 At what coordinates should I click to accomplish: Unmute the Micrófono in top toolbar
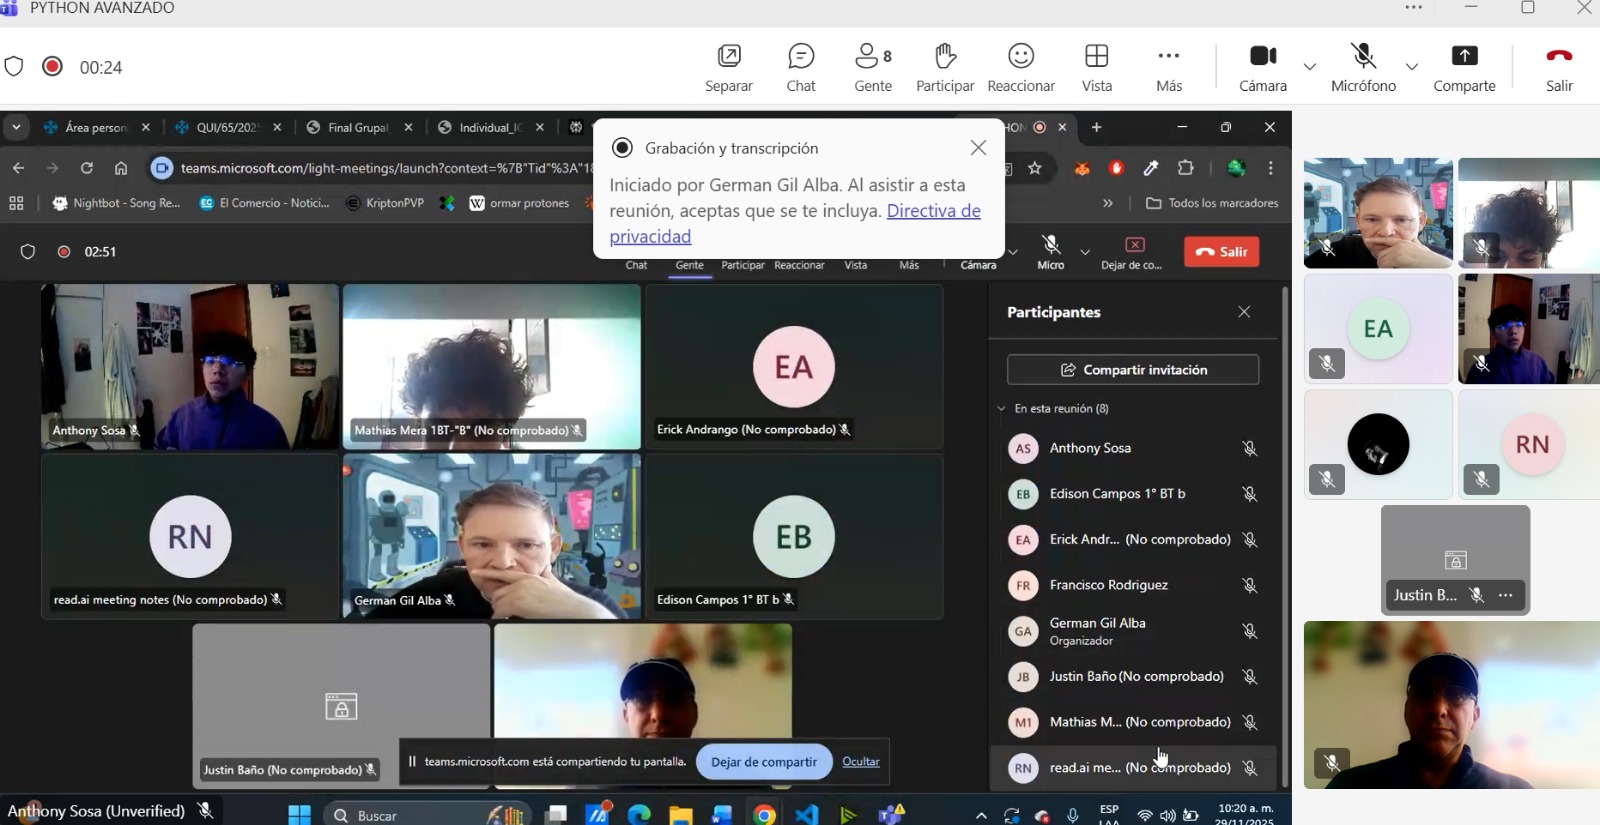1363,68
